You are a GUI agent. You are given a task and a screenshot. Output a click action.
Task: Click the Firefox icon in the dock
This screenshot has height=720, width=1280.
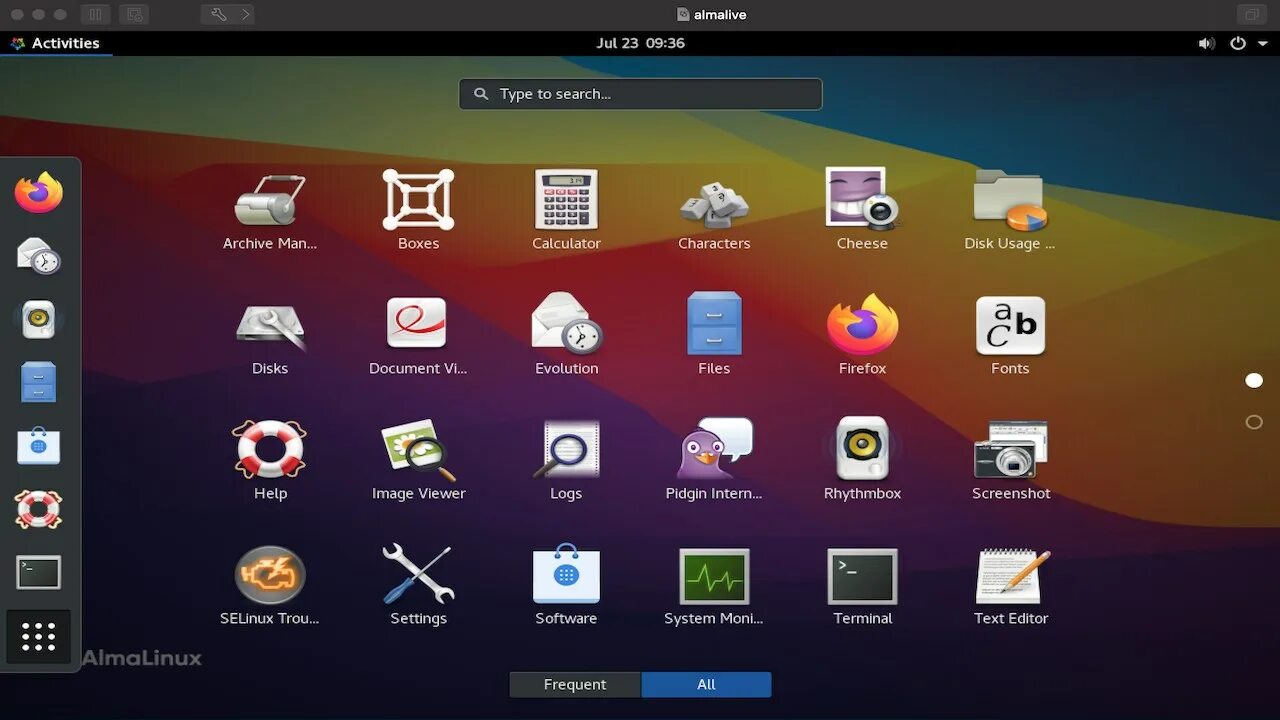coord(39,192)
